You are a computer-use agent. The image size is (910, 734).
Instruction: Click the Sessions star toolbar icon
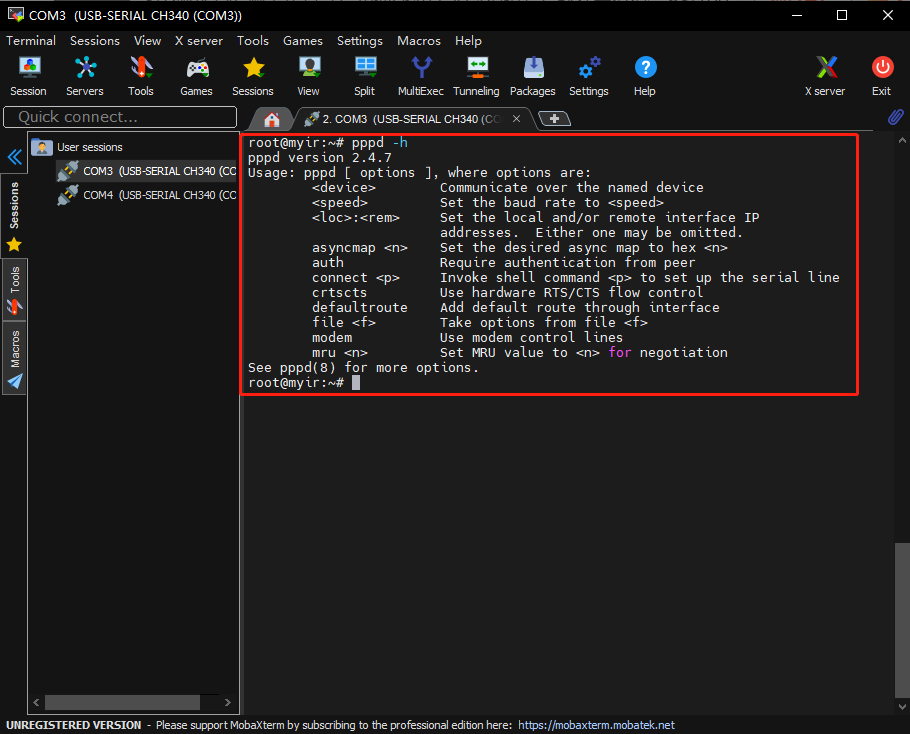coord(253,76)
